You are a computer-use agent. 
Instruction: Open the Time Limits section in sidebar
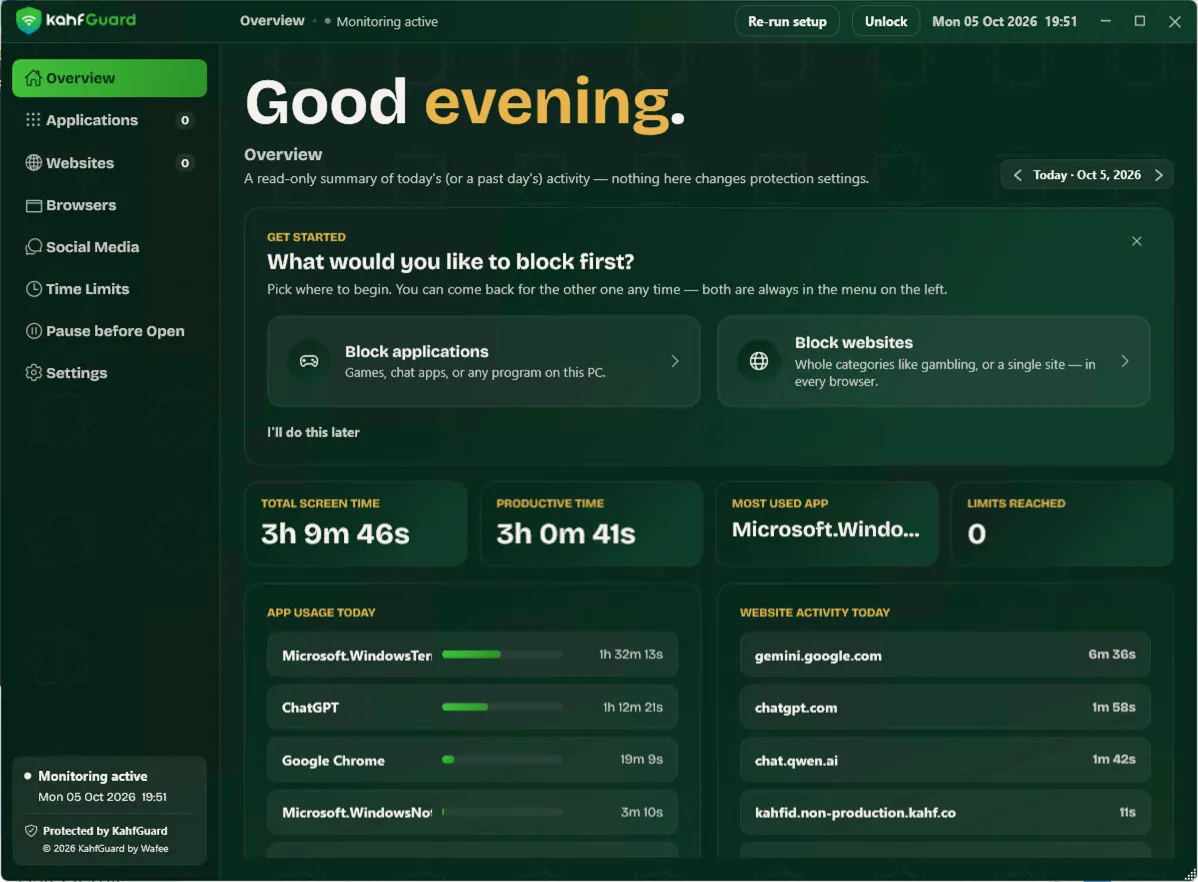109,289
